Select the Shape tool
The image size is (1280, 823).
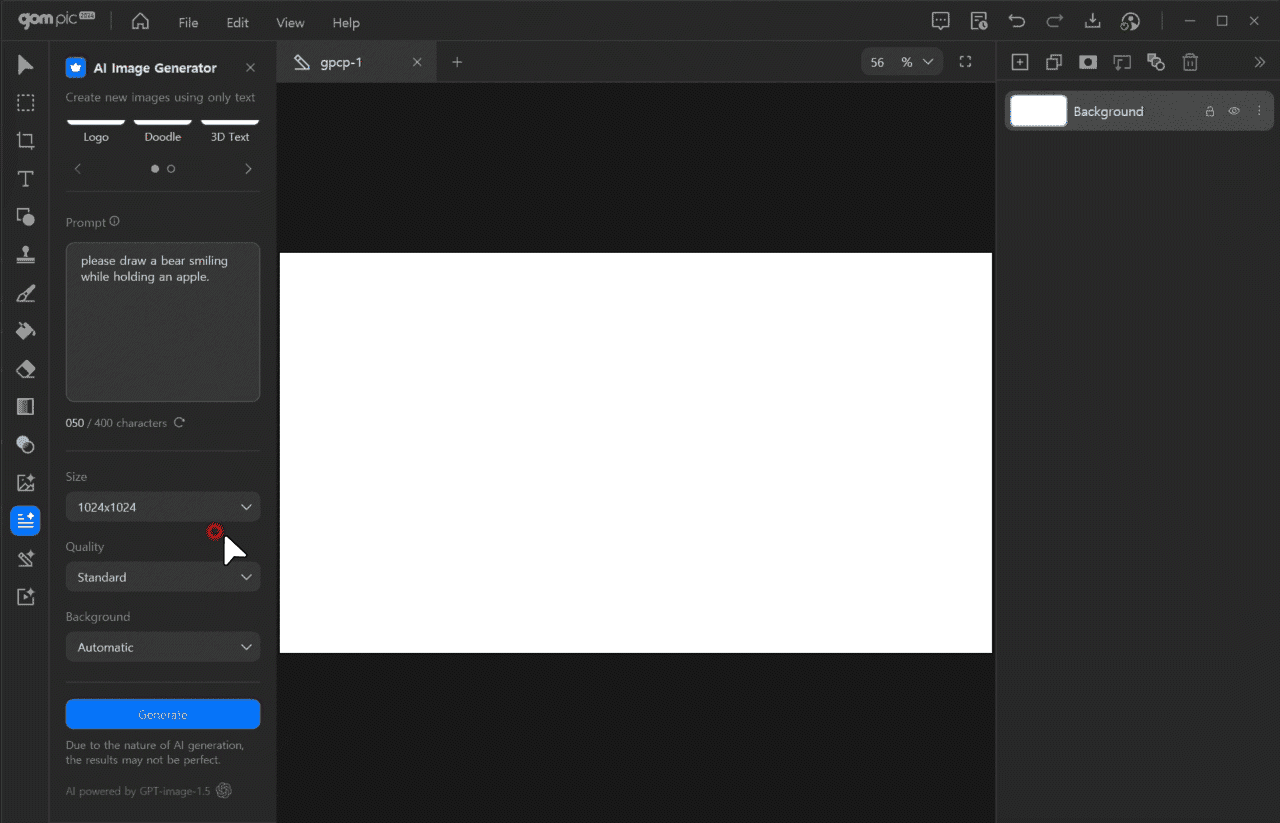pyautogui.click(x=25, y=217)
